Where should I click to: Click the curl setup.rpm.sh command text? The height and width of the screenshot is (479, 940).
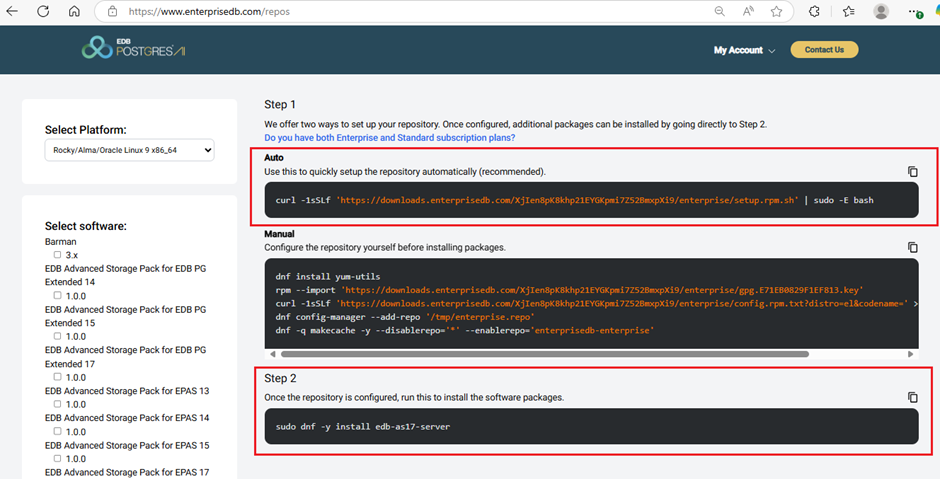(x=574, y=200)
